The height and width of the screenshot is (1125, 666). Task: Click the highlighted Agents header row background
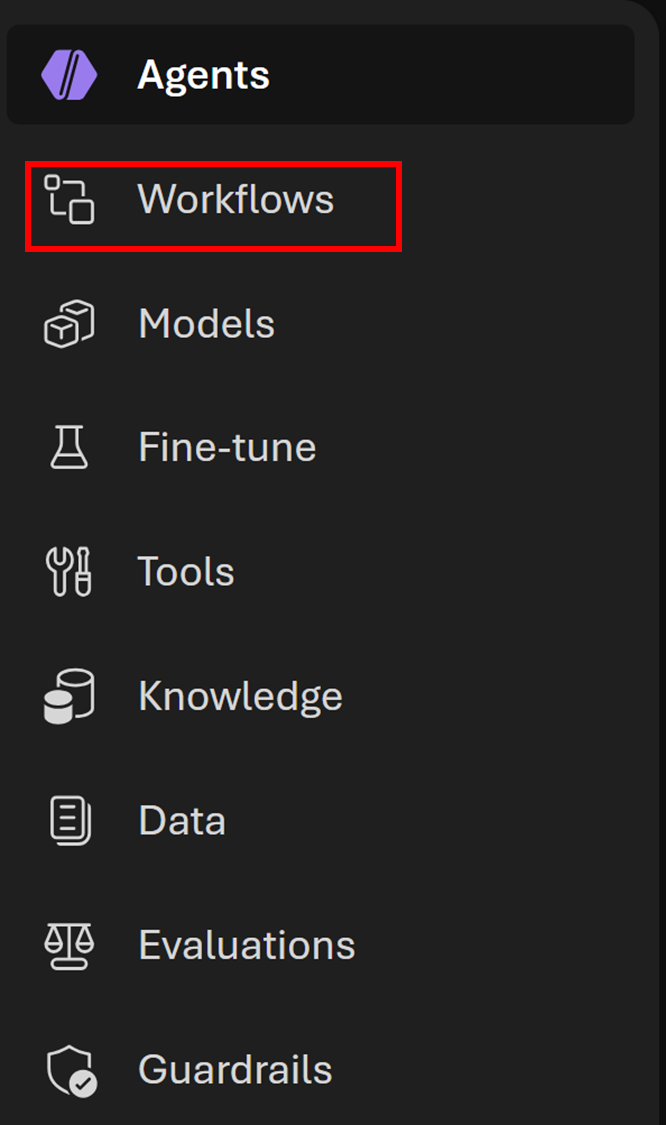(x=450, y=75)
